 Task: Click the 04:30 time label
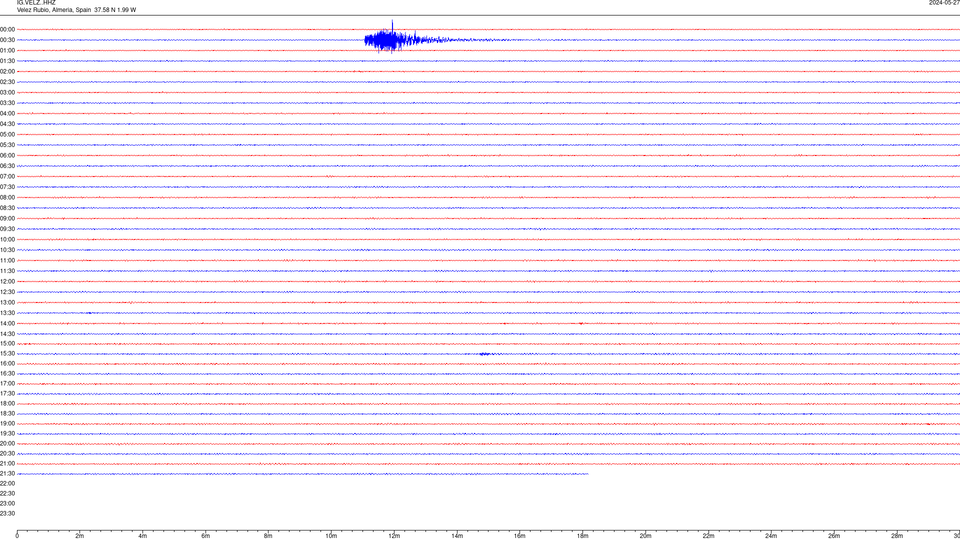click(7, 124)
